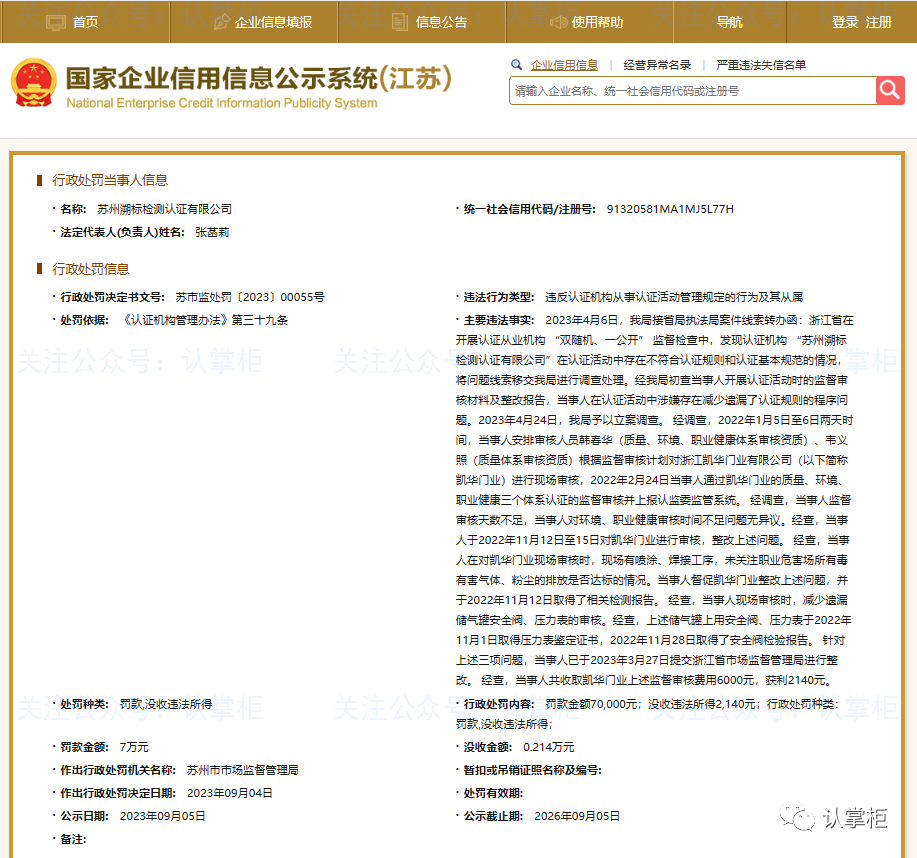Select the pencil icon next to 企业信息填报
The width and height of the screenshot is (917, 858).
coord(223,21)
